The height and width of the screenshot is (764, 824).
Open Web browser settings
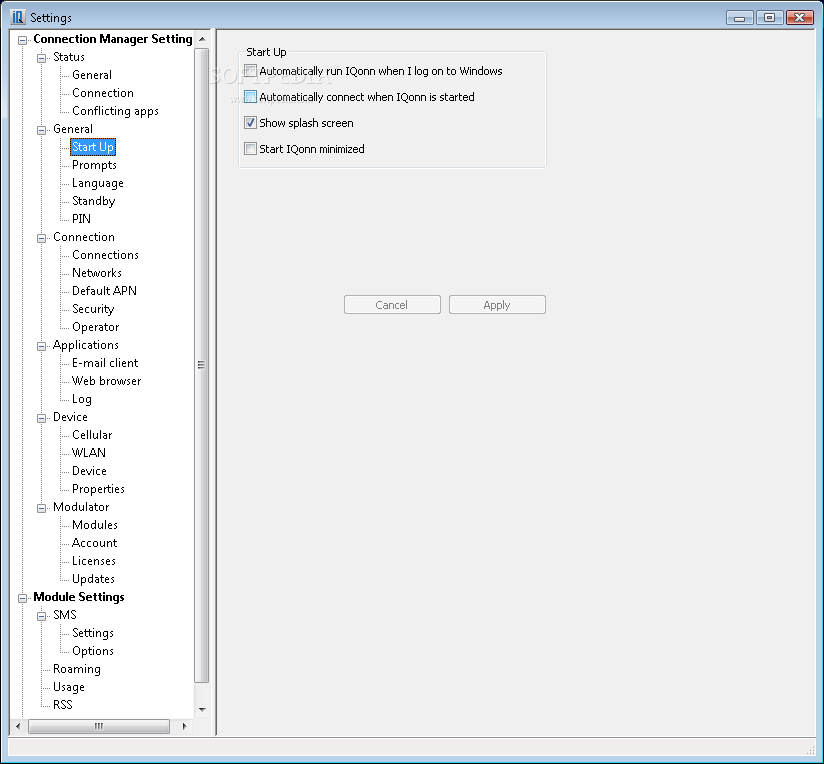tap(106, 380)
